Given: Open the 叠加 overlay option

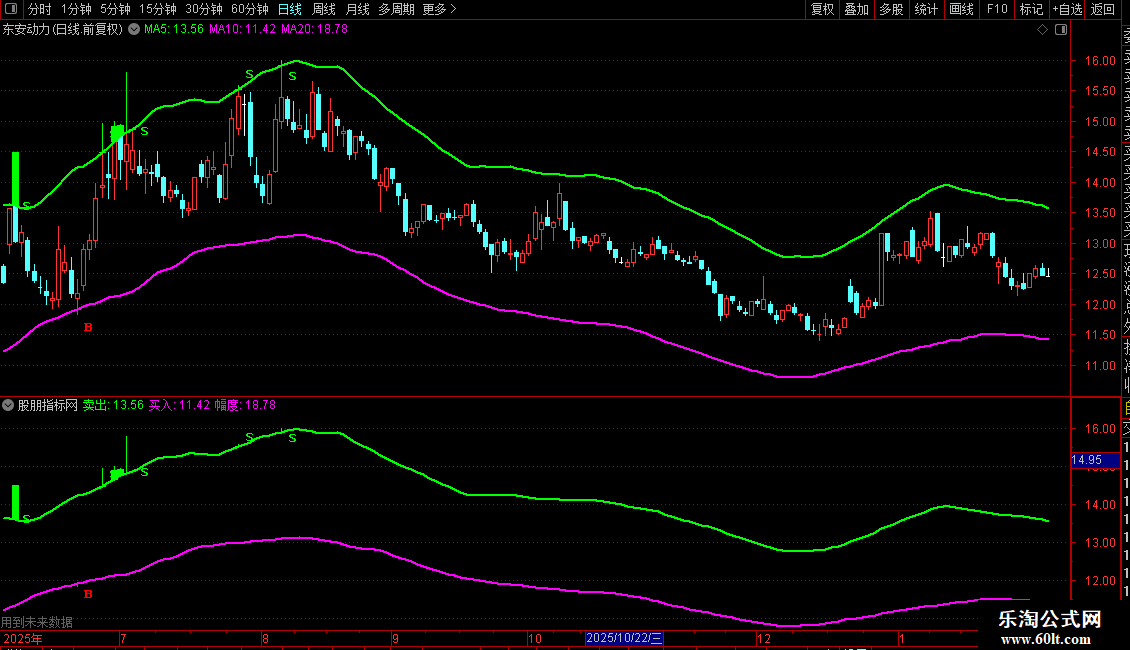Looking at the screenshot, I should [x=856, y=9].
